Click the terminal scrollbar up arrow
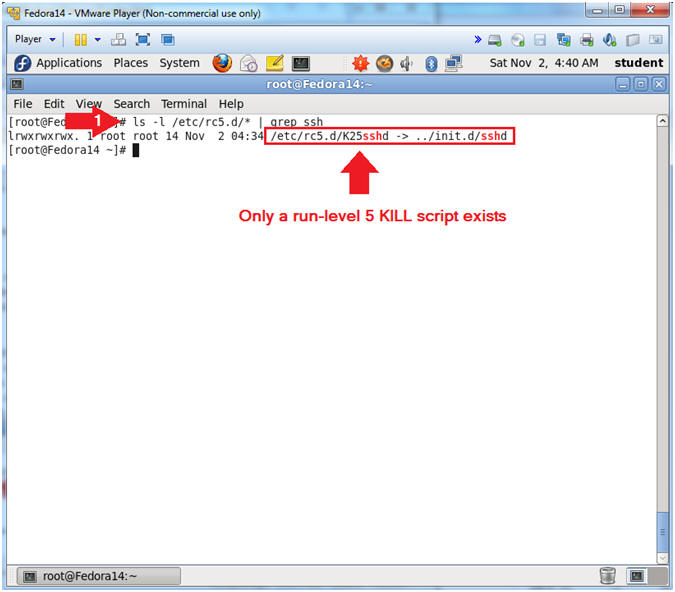Viewport: 675px width, 592px height. click(x=663, y=121)
